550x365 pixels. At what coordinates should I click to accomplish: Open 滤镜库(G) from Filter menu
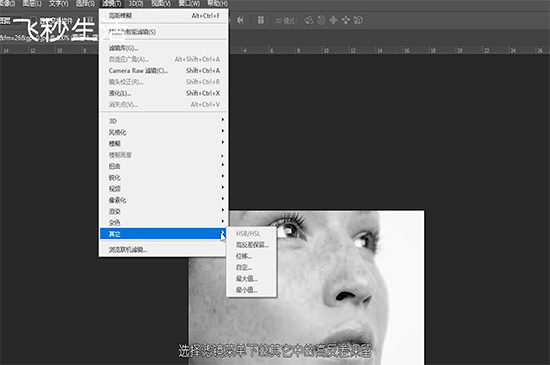pos(163,48)
